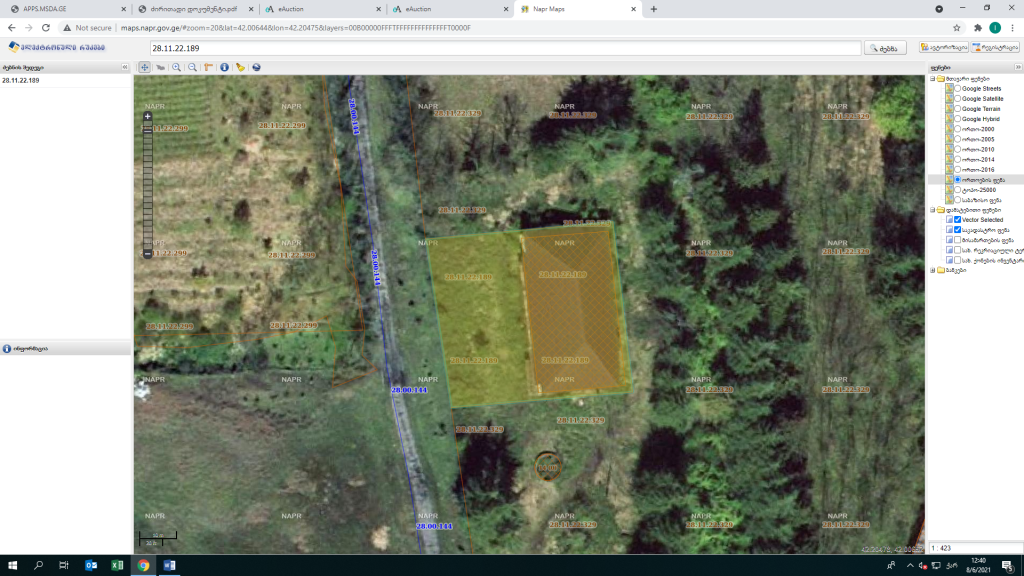Click the scale field showing 1 : 423
Image resolution: width=1024 pixels, height=576 pixels.
pos(975,549)
